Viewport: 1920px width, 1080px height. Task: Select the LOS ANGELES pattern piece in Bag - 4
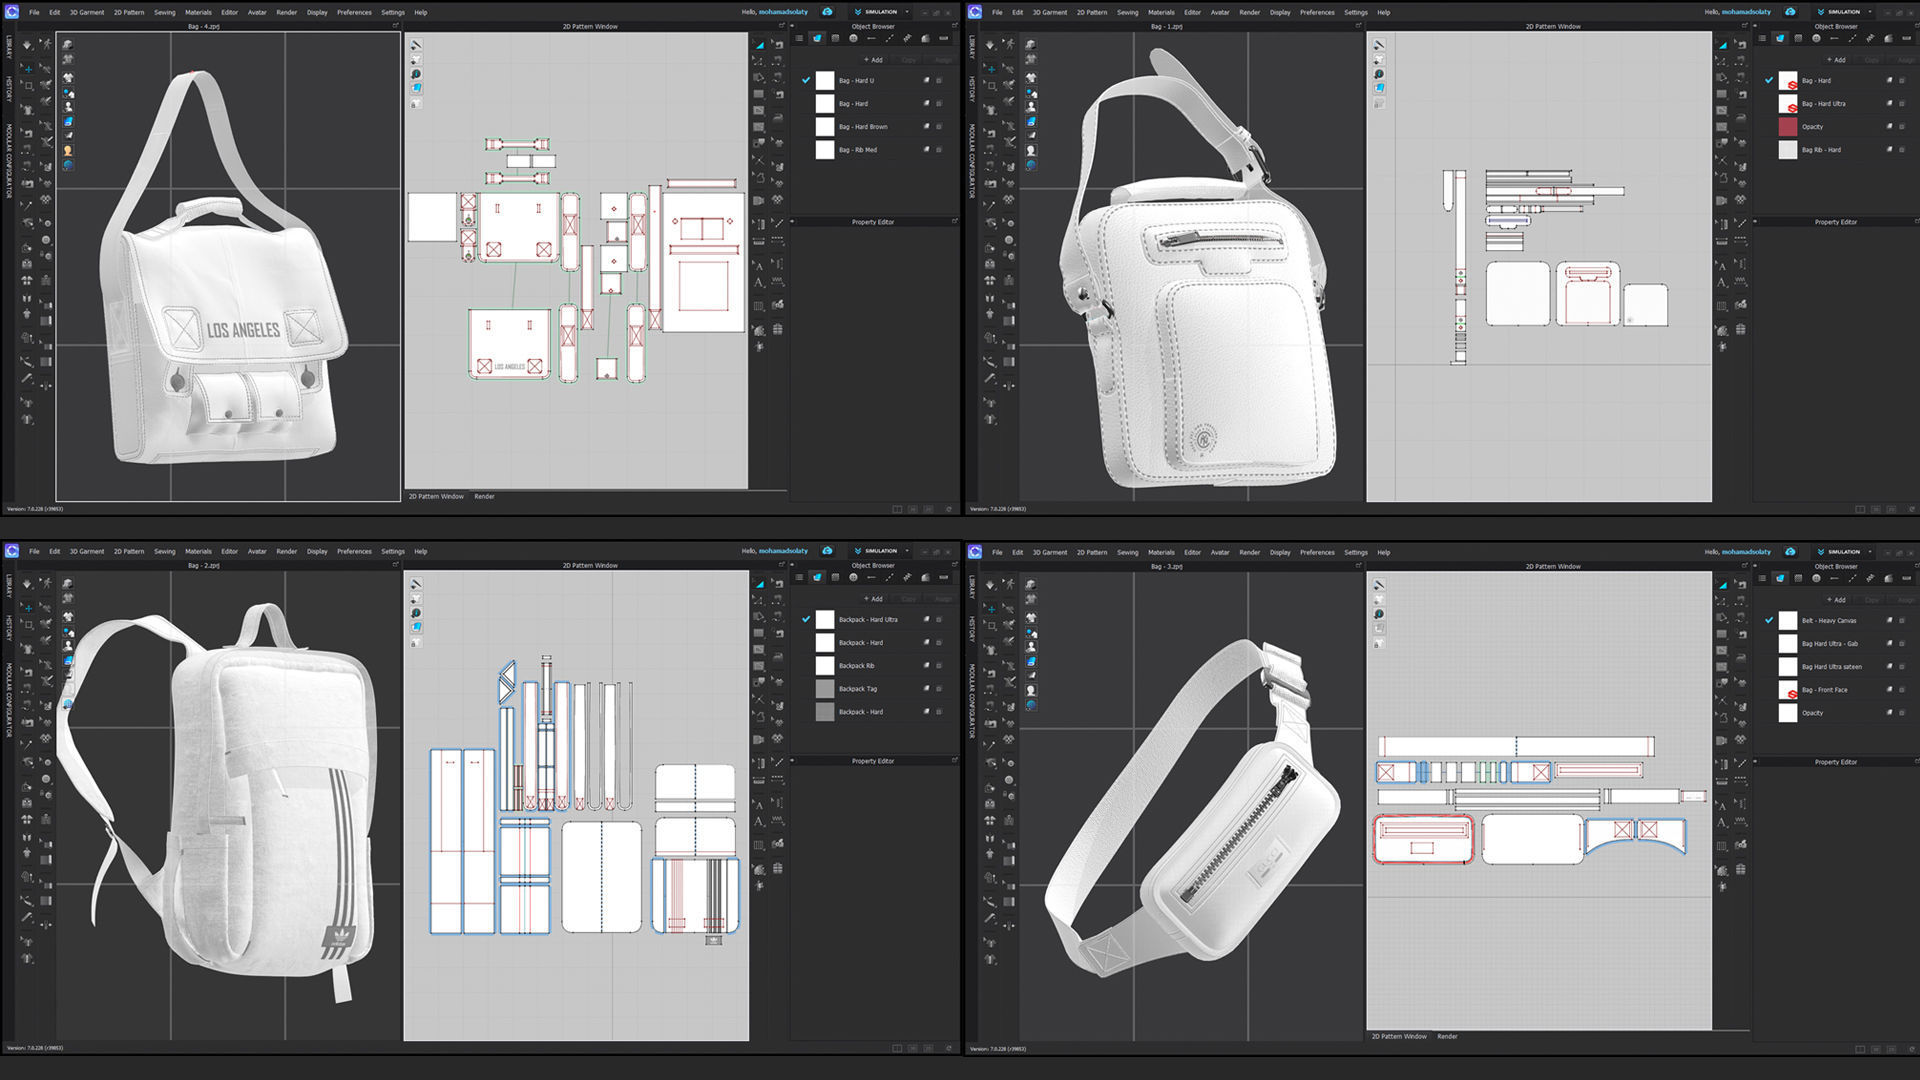pyautogui.click(x=510, y=343)
